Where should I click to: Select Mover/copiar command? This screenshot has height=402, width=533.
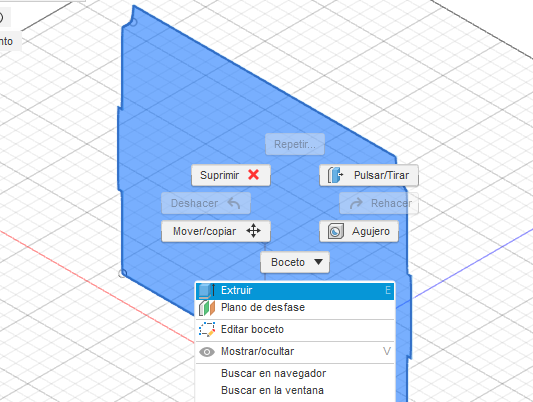coord(216,231)
